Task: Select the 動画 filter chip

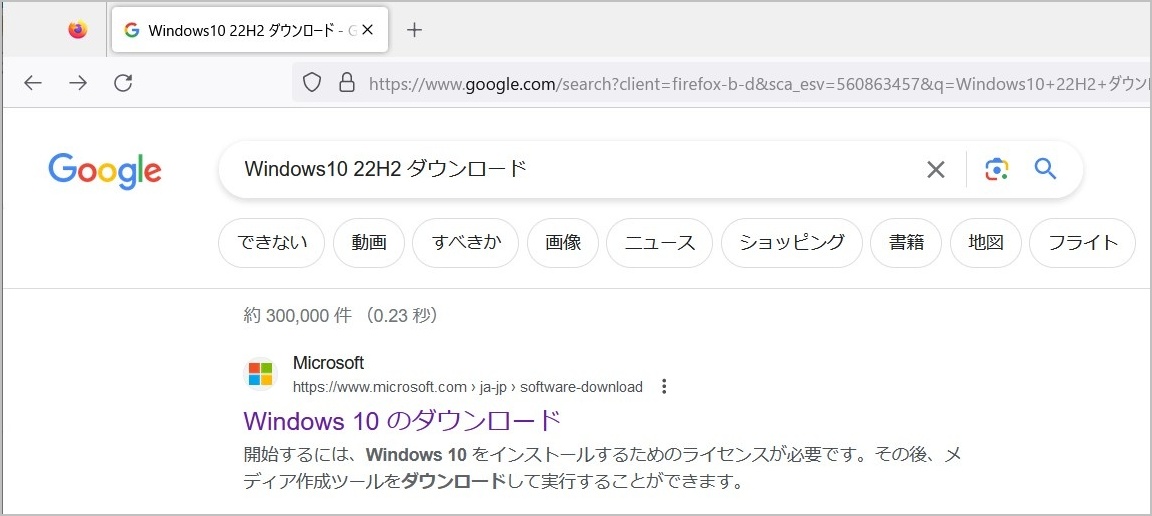Action: 369,243
